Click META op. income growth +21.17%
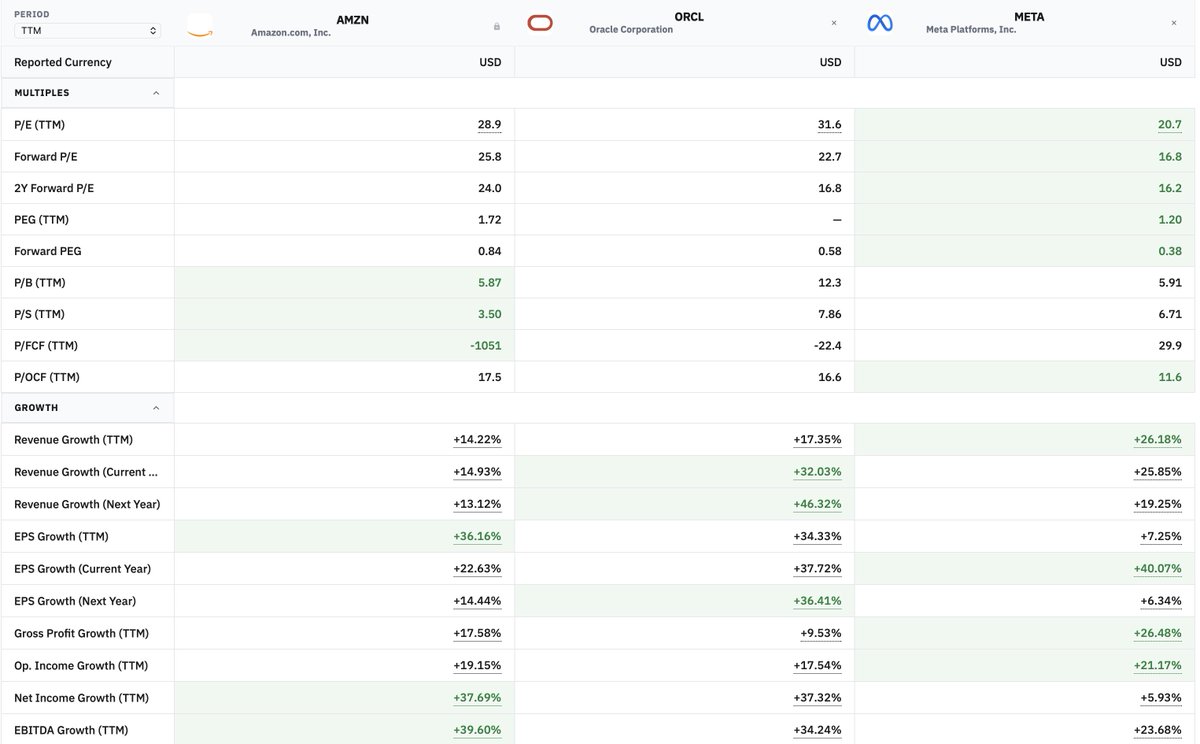This screenshot has height=744, width=1200. [1158, 666]
